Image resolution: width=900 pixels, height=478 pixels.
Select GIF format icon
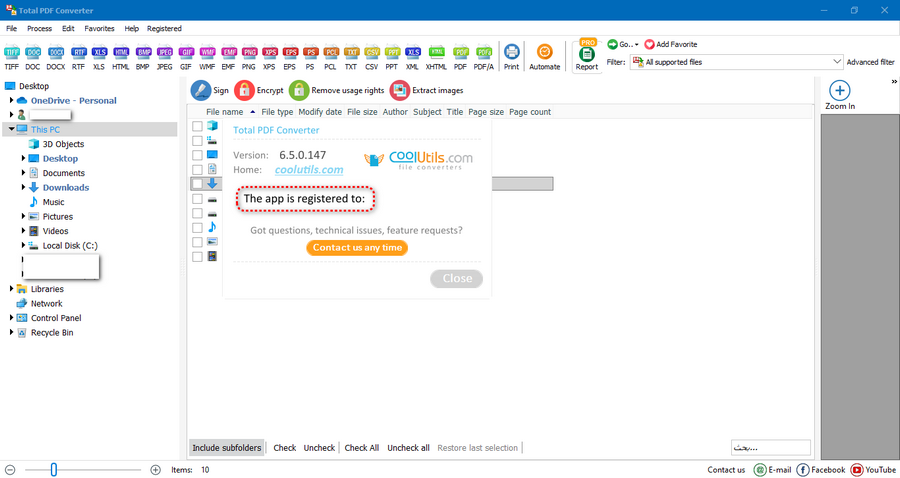[x=186, y=52]
